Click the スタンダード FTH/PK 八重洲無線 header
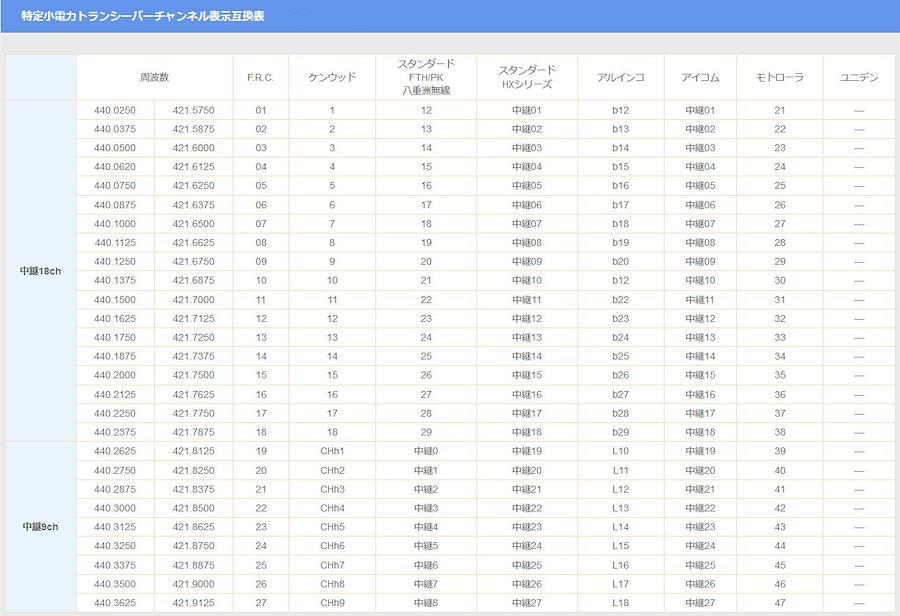Image resolution: width=900 pixels, height=616 pixels. 426,77
